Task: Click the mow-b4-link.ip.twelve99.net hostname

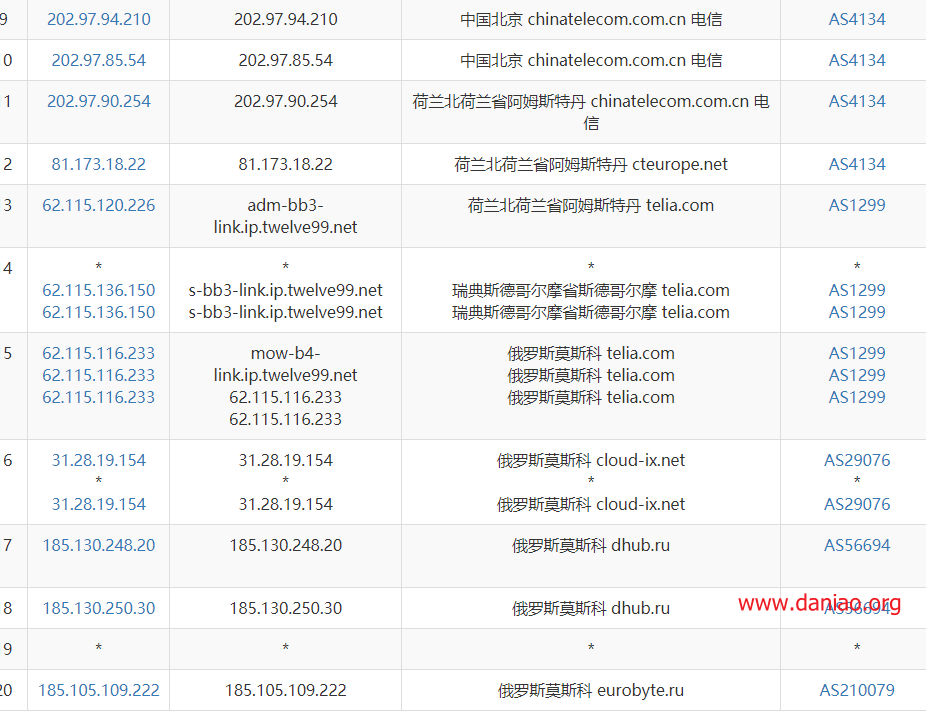Action: pos(286,364)
